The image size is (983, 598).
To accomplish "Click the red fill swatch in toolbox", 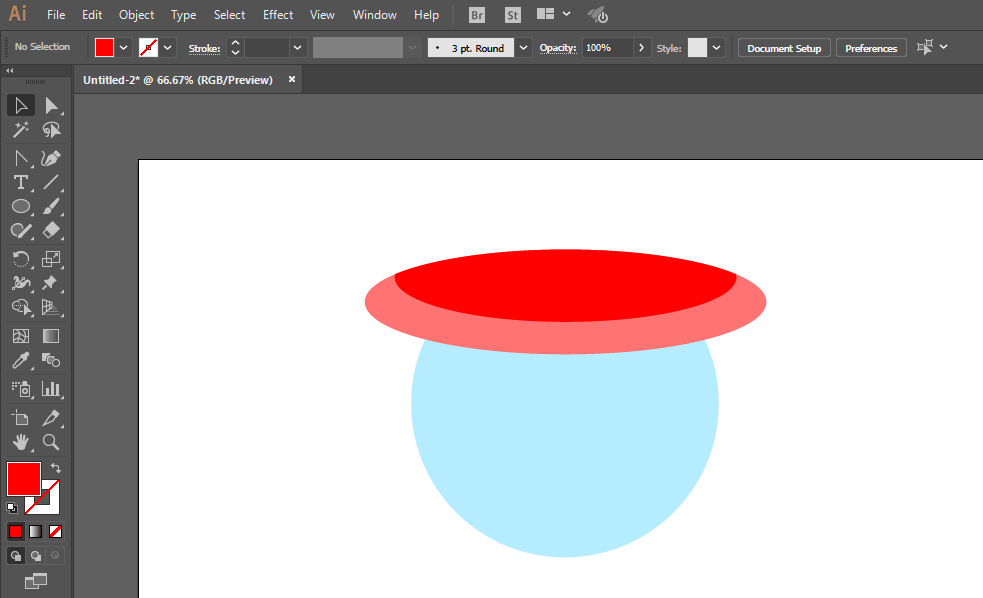I will (24, 479).
